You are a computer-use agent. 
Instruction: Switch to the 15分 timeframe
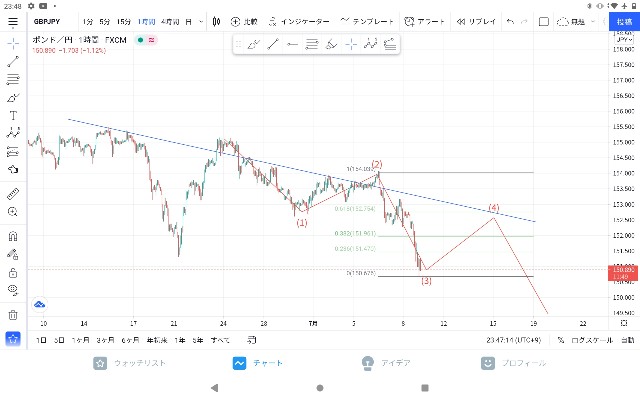124,22
